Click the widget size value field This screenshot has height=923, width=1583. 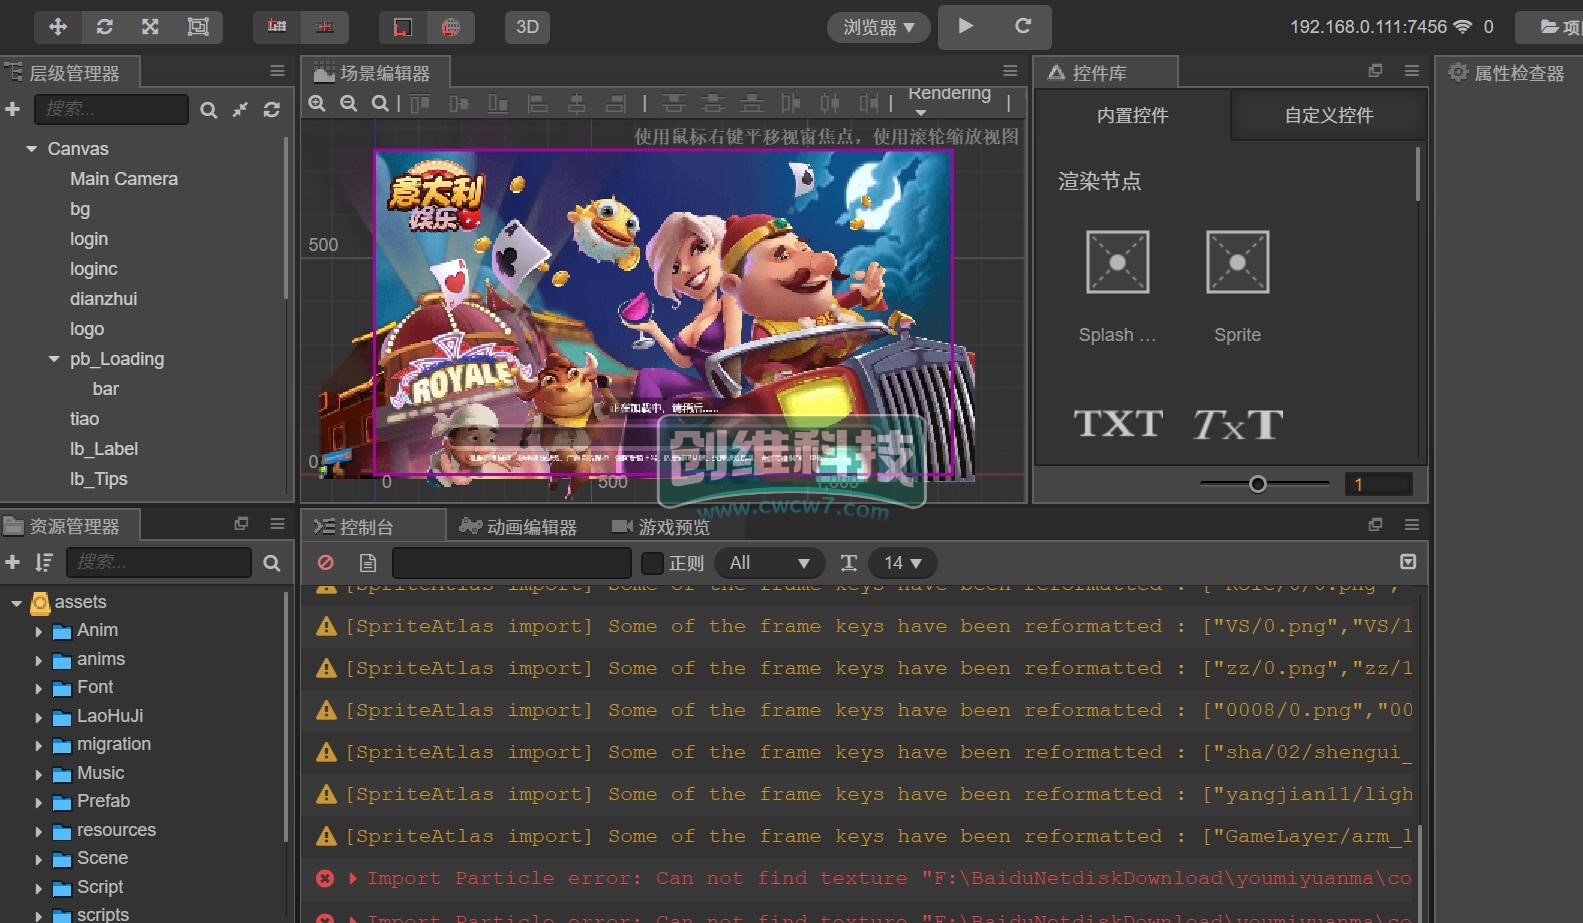[1378, 484]
